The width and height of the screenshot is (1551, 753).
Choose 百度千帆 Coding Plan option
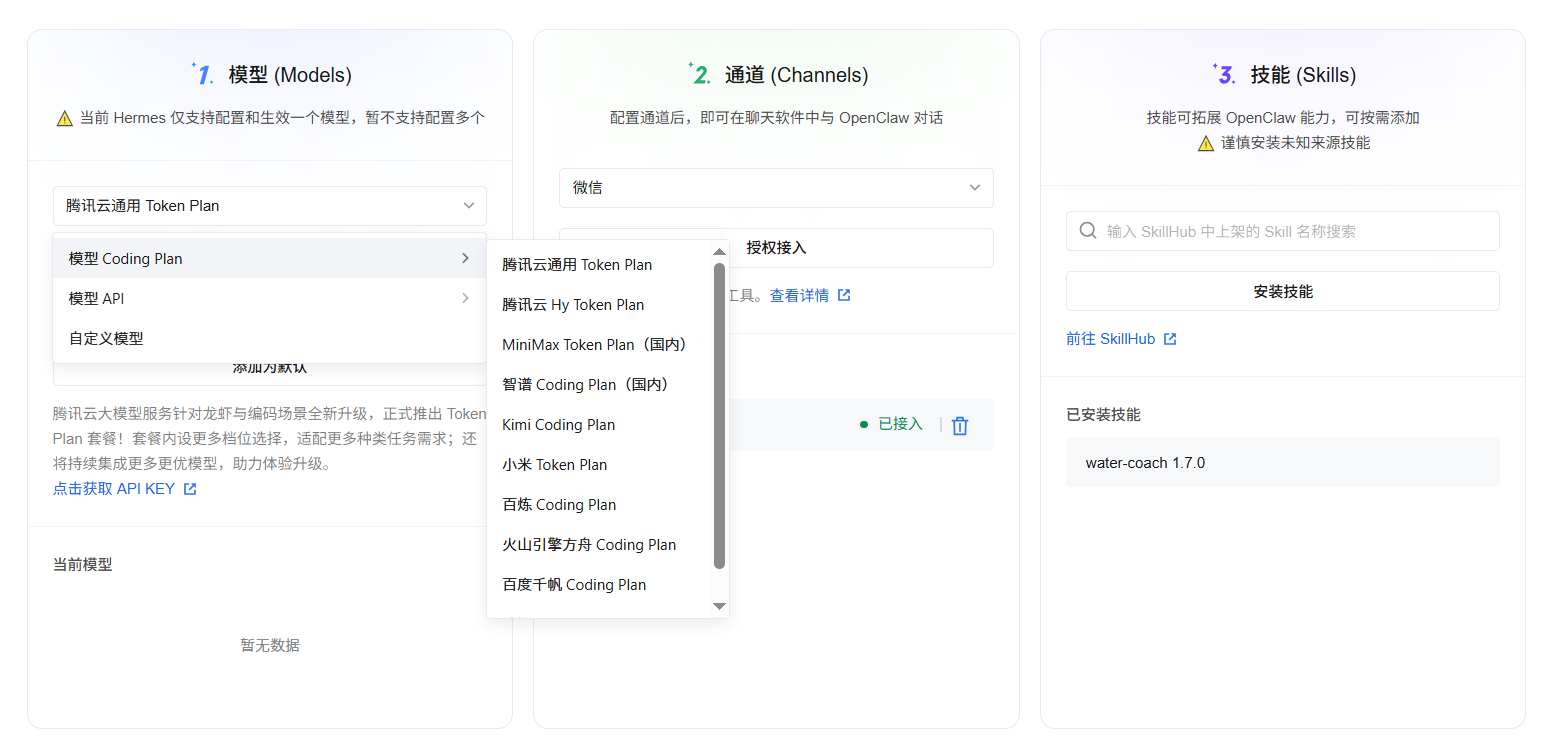(x=600, y=585)
